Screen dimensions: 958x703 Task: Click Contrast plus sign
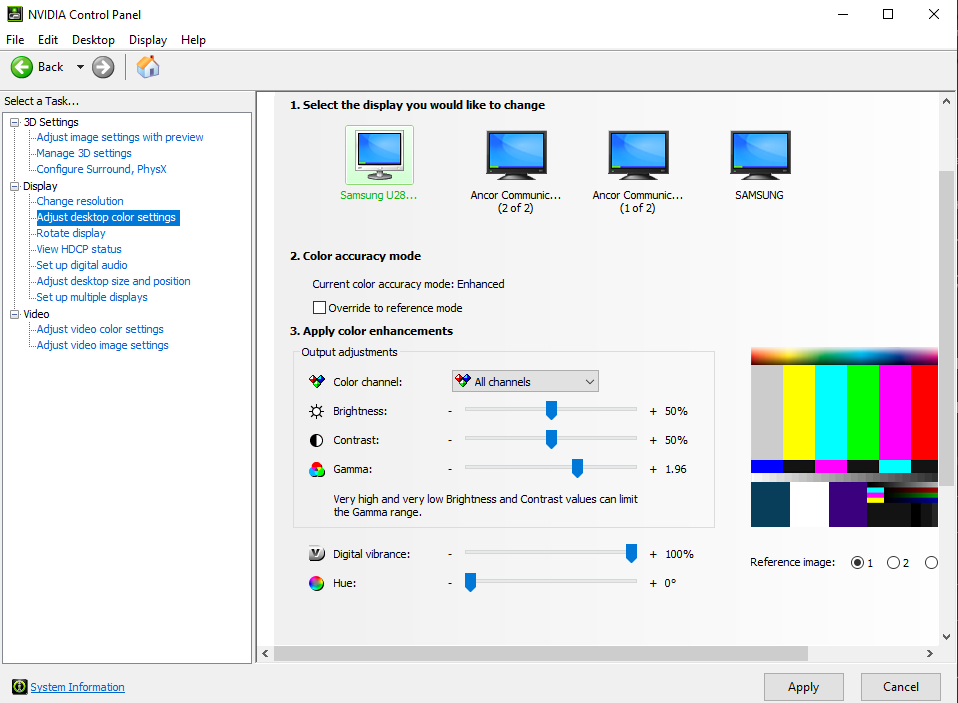653,440
